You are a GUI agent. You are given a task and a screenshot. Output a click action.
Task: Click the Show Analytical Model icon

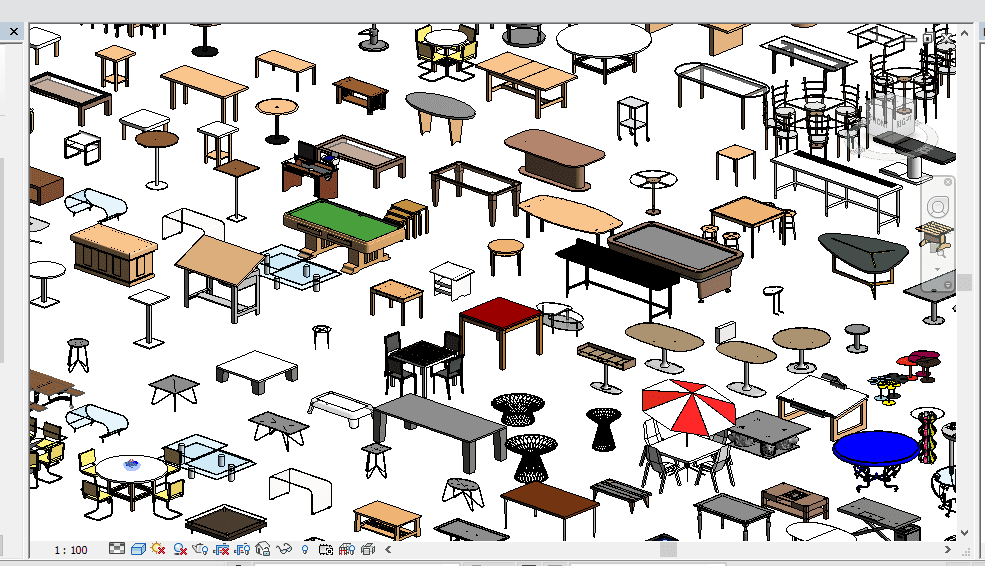pos(346,549)
